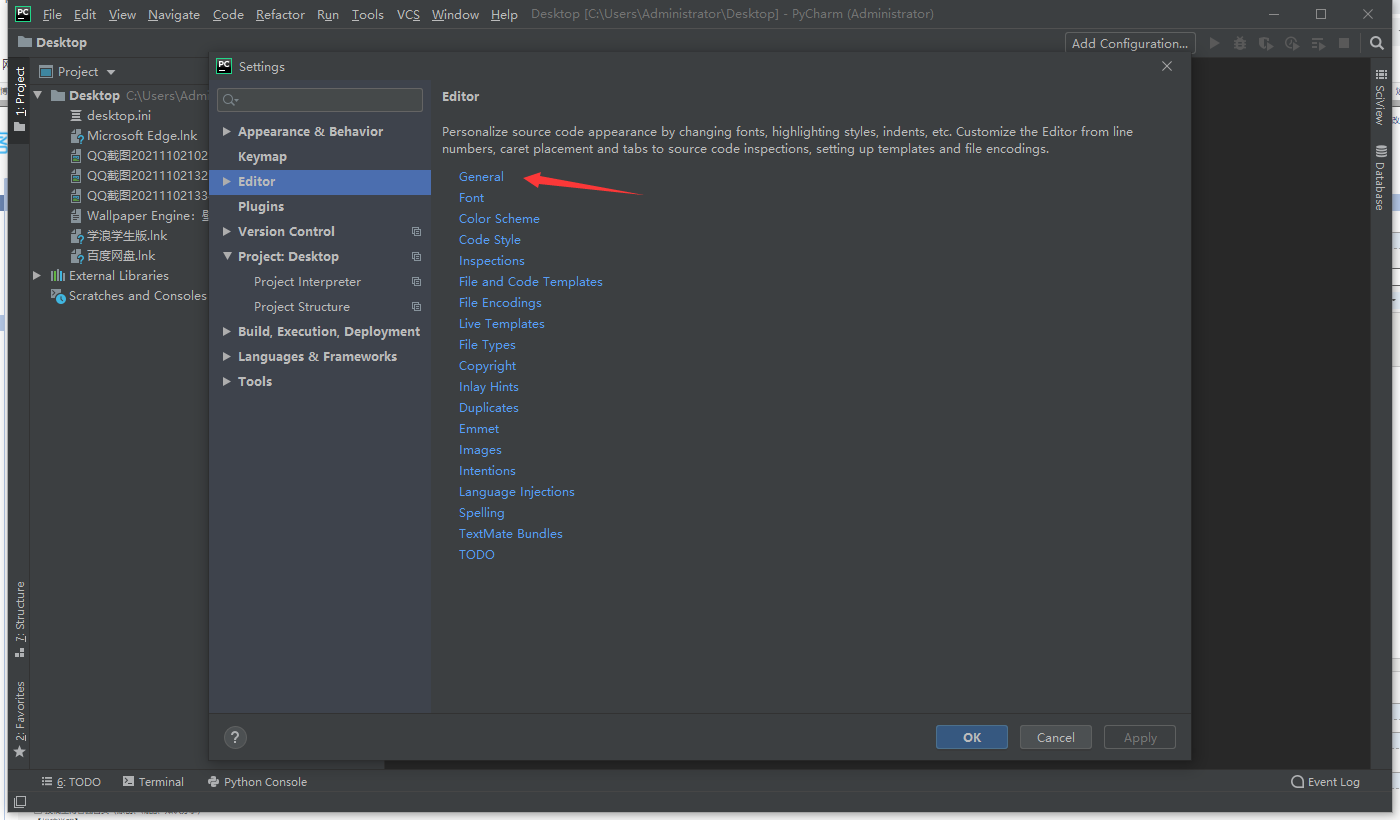Click the OK button
1400x820 pixels.
point(972,737)
